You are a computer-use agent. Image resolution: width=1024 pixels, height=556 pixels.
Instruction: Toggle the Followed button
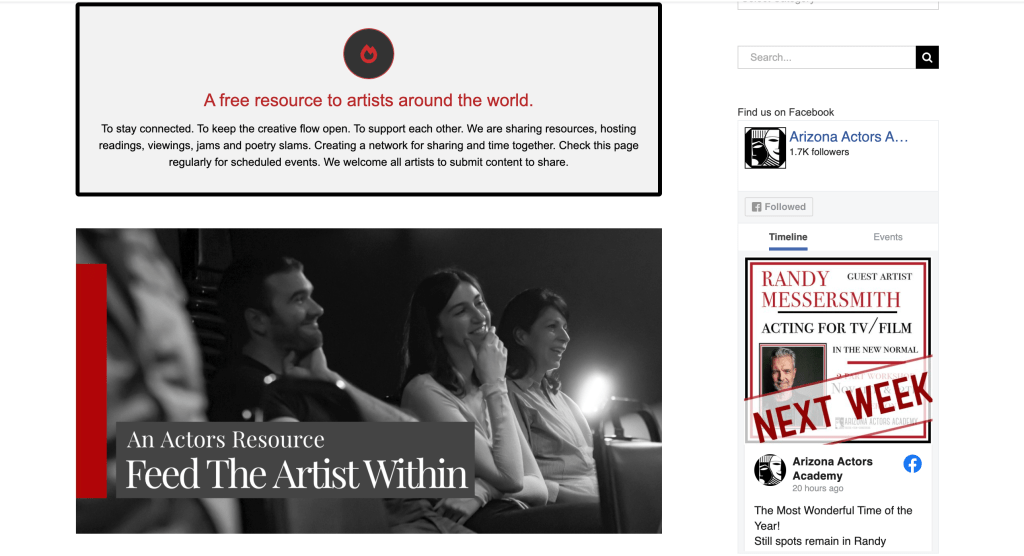[x=778, y=207]
